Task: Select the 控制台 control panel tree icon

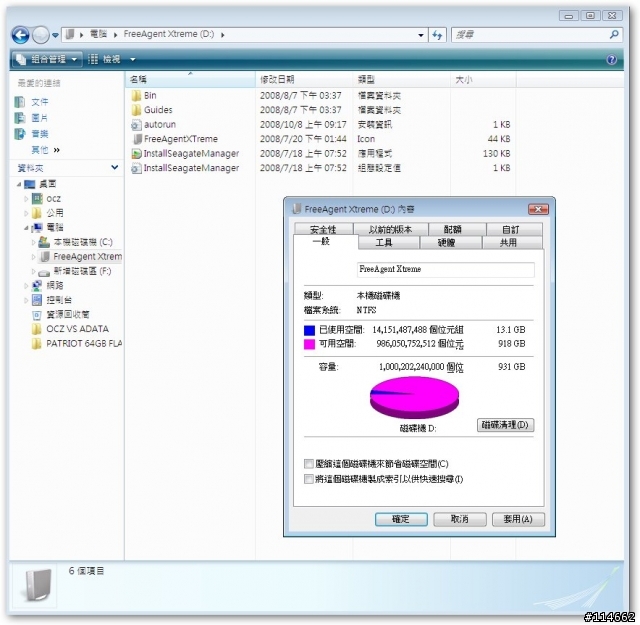Action: coord(37,300)
